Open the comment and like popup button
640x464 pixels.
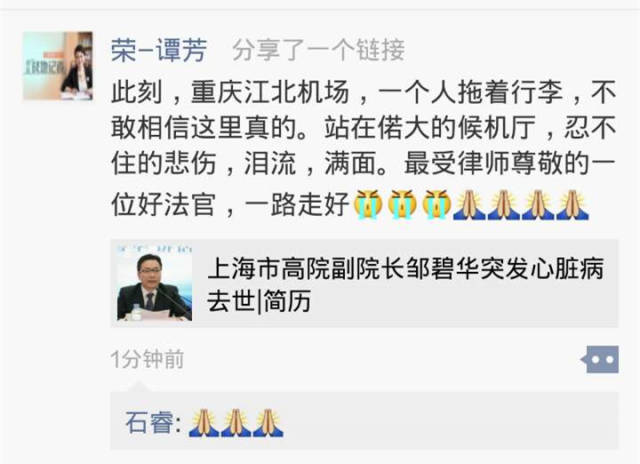600,360
